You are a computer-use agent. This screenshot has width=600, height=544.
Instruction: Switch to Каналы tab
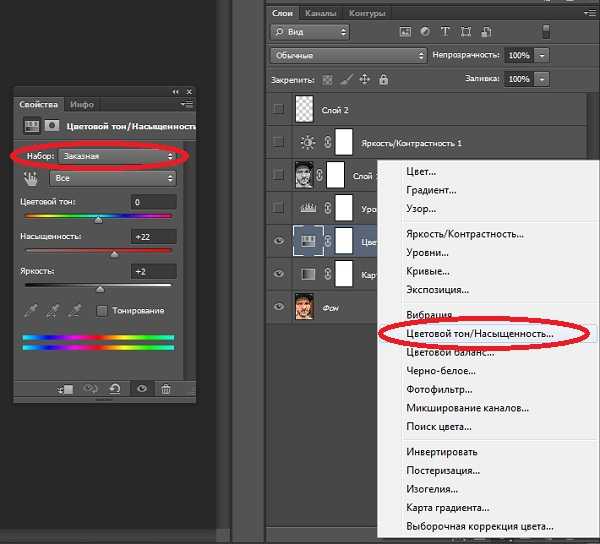[321, 13]
